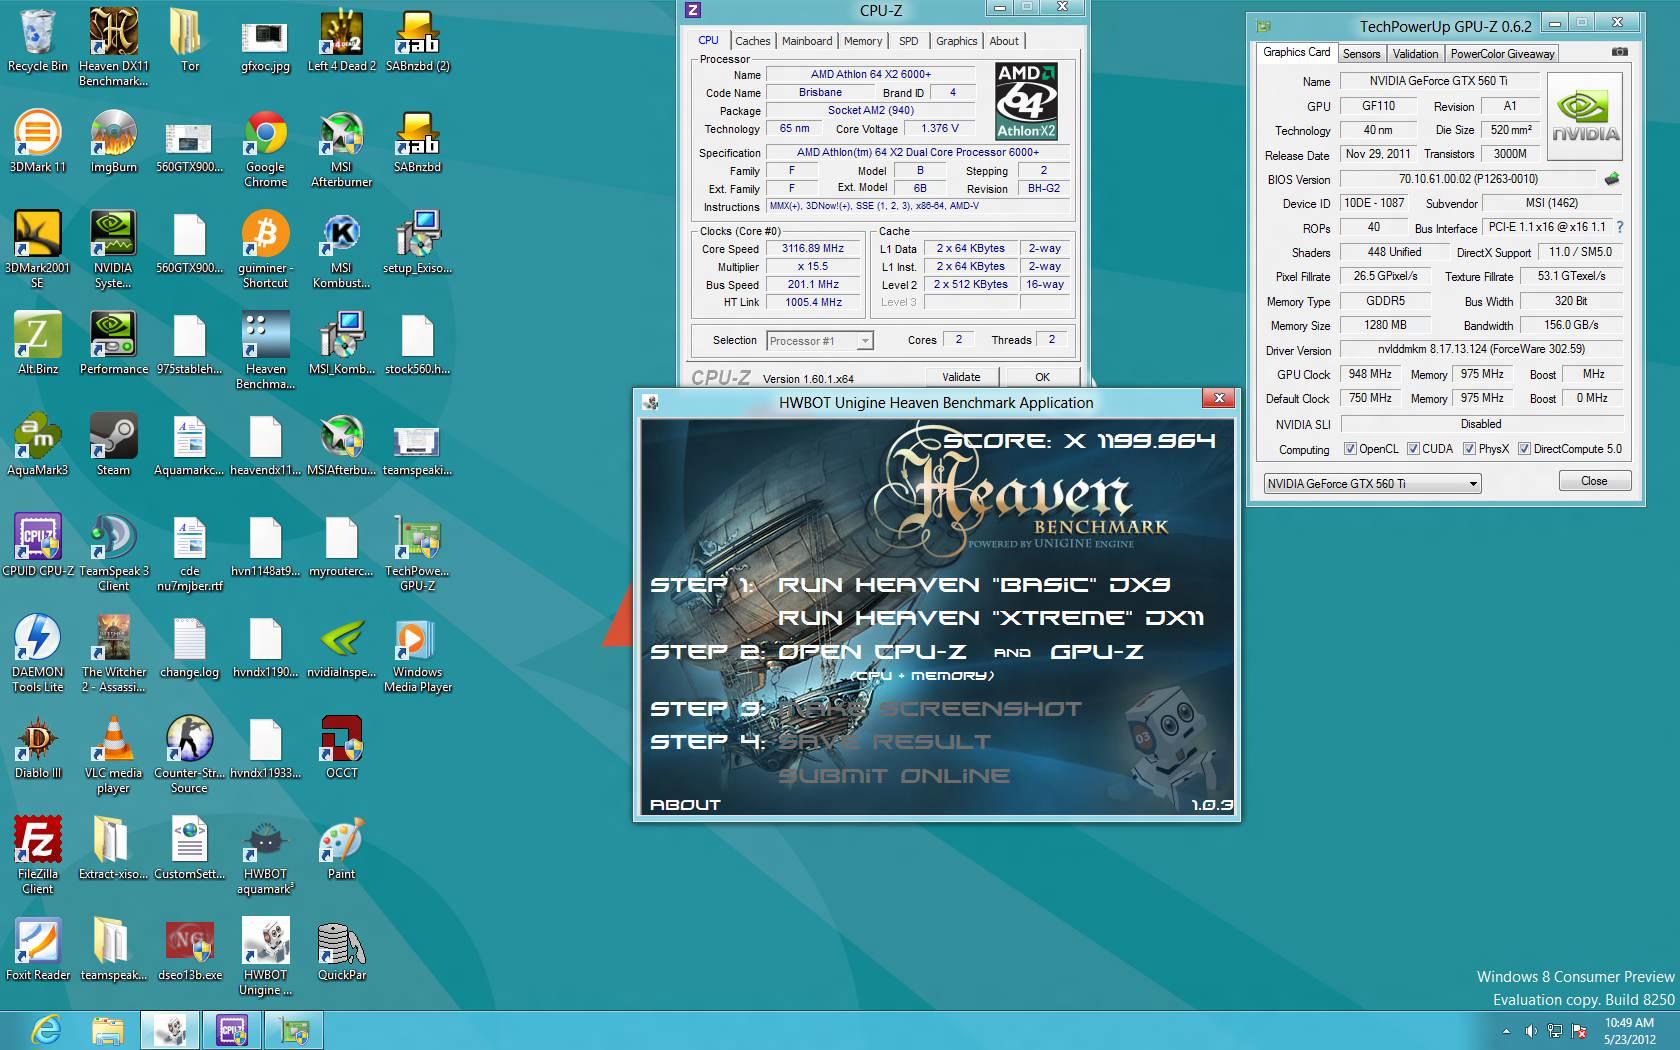The image size is (1680, 1050).
Task: Show hidden icons in the system tray
Action: pos(1506,1031)
